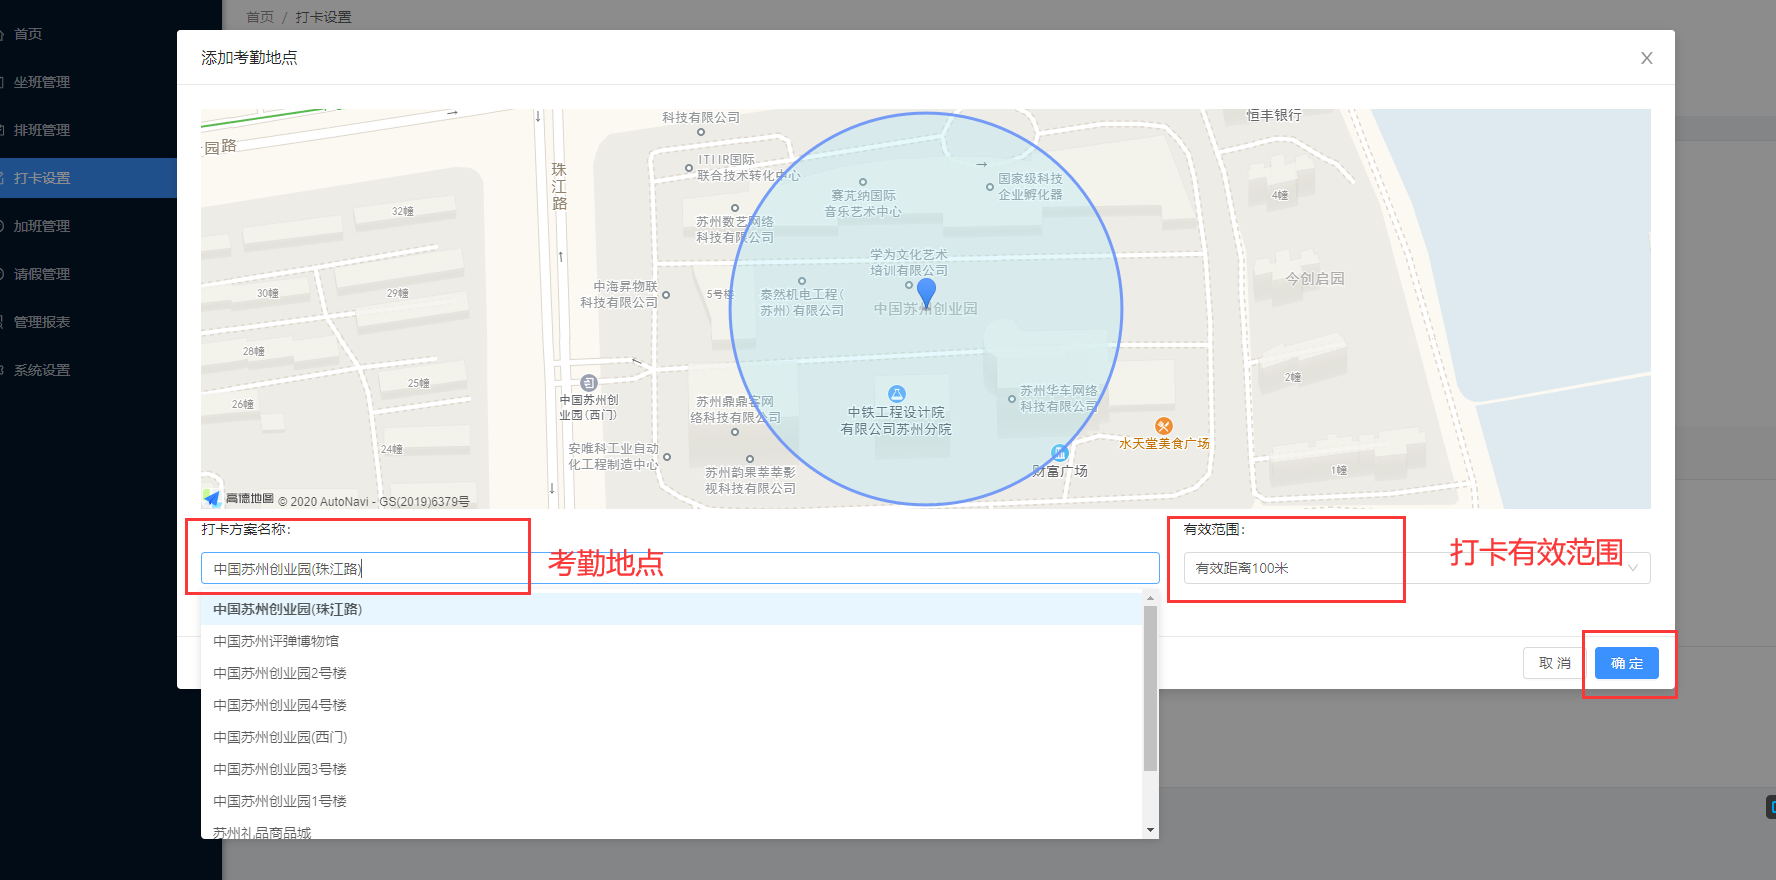Click 泰然机电工程 map point
The image size is (1776, 880).
pos(802,281)
